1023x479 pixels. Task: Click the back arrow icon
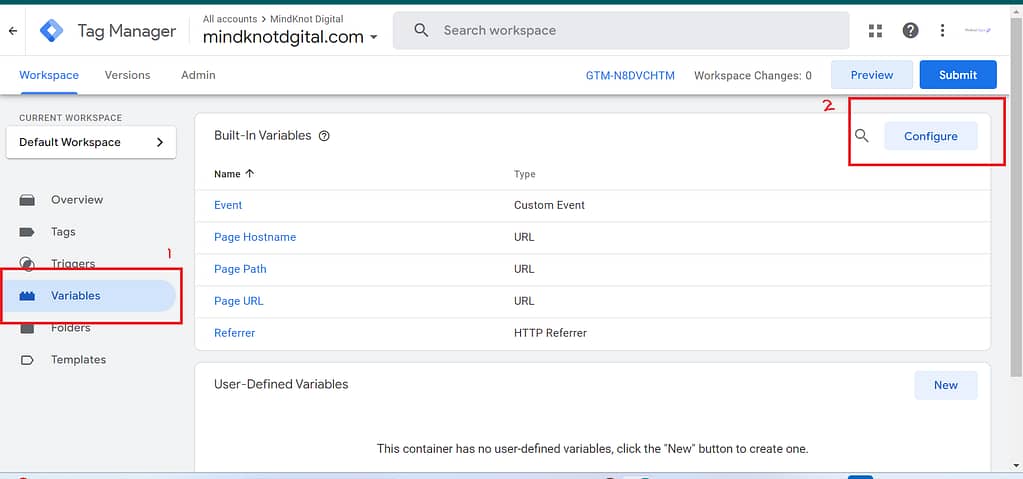coord(13,31)
